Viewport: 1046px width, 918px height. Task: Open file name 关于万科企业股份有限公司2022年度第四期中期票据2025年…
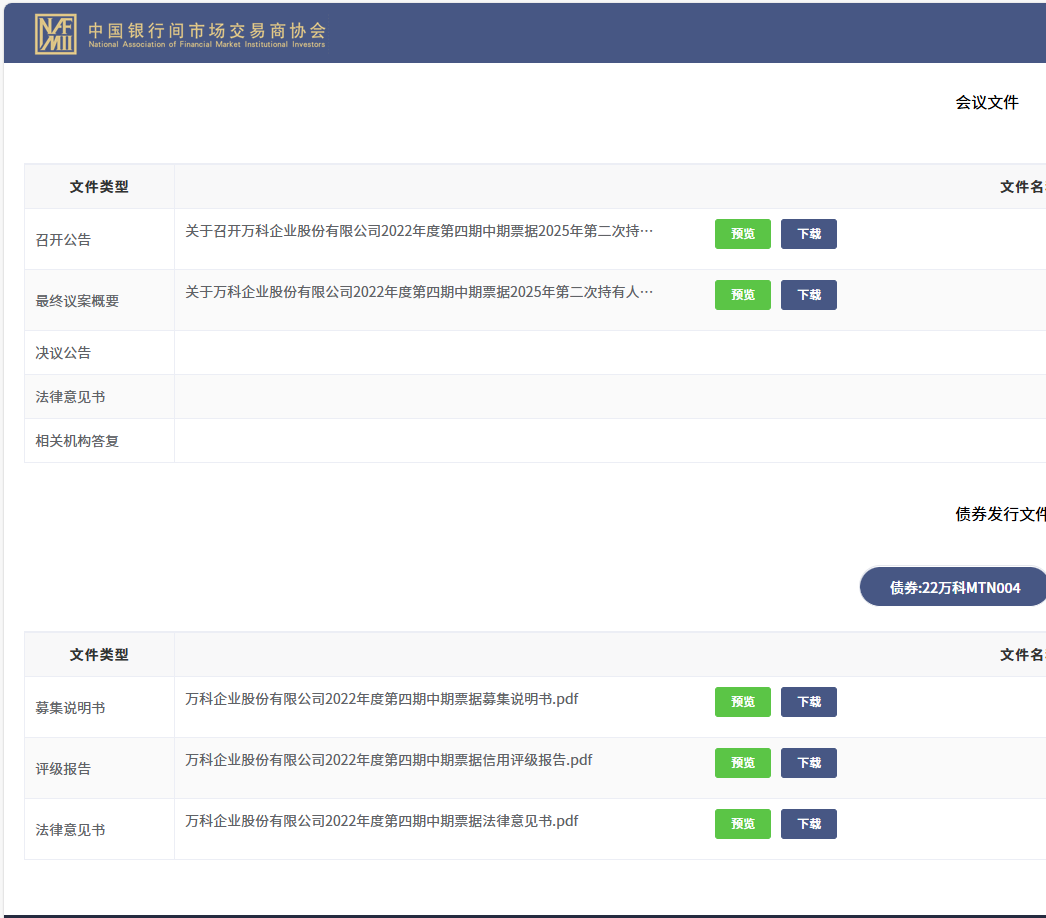[419, 292]
